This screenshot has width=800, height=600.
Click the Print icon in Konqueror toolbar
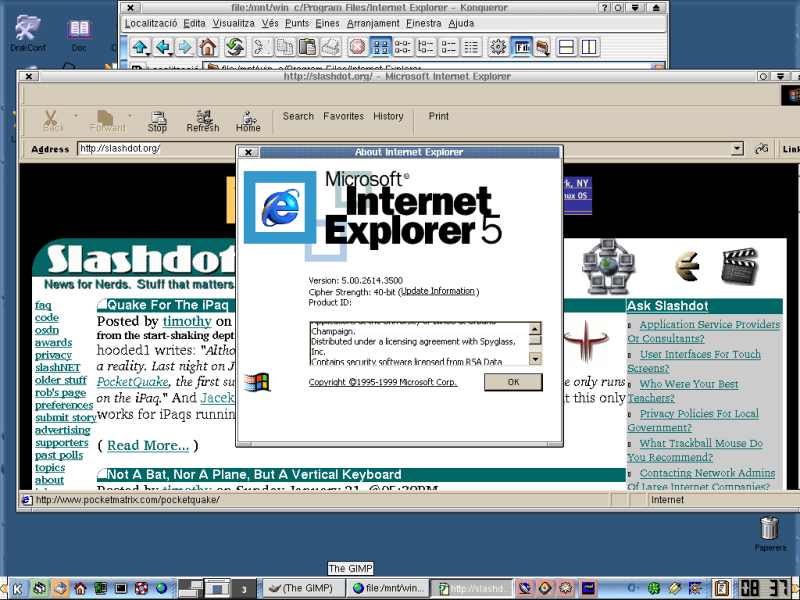point(330,47)
